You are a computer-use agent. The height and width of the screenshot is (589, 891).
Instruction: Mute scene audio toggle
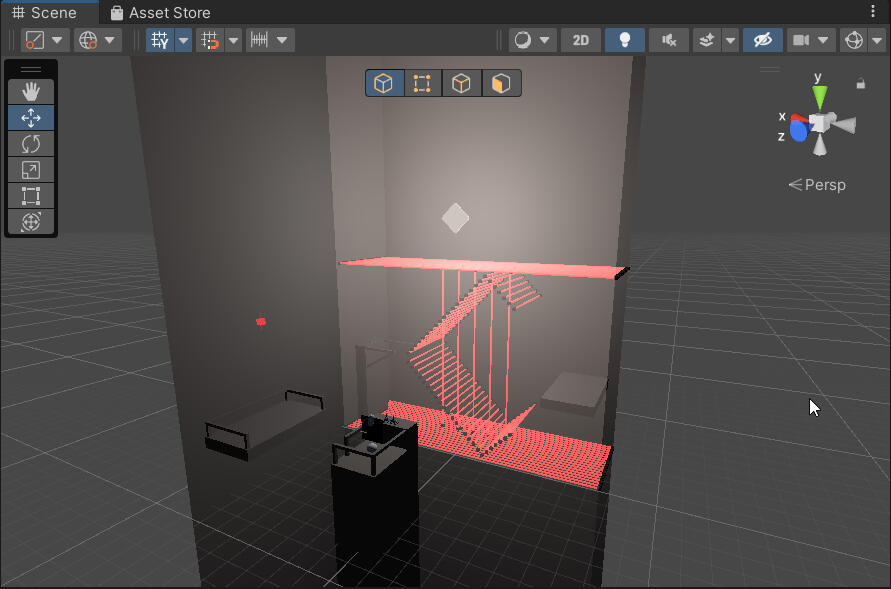(x=668, y=40)
